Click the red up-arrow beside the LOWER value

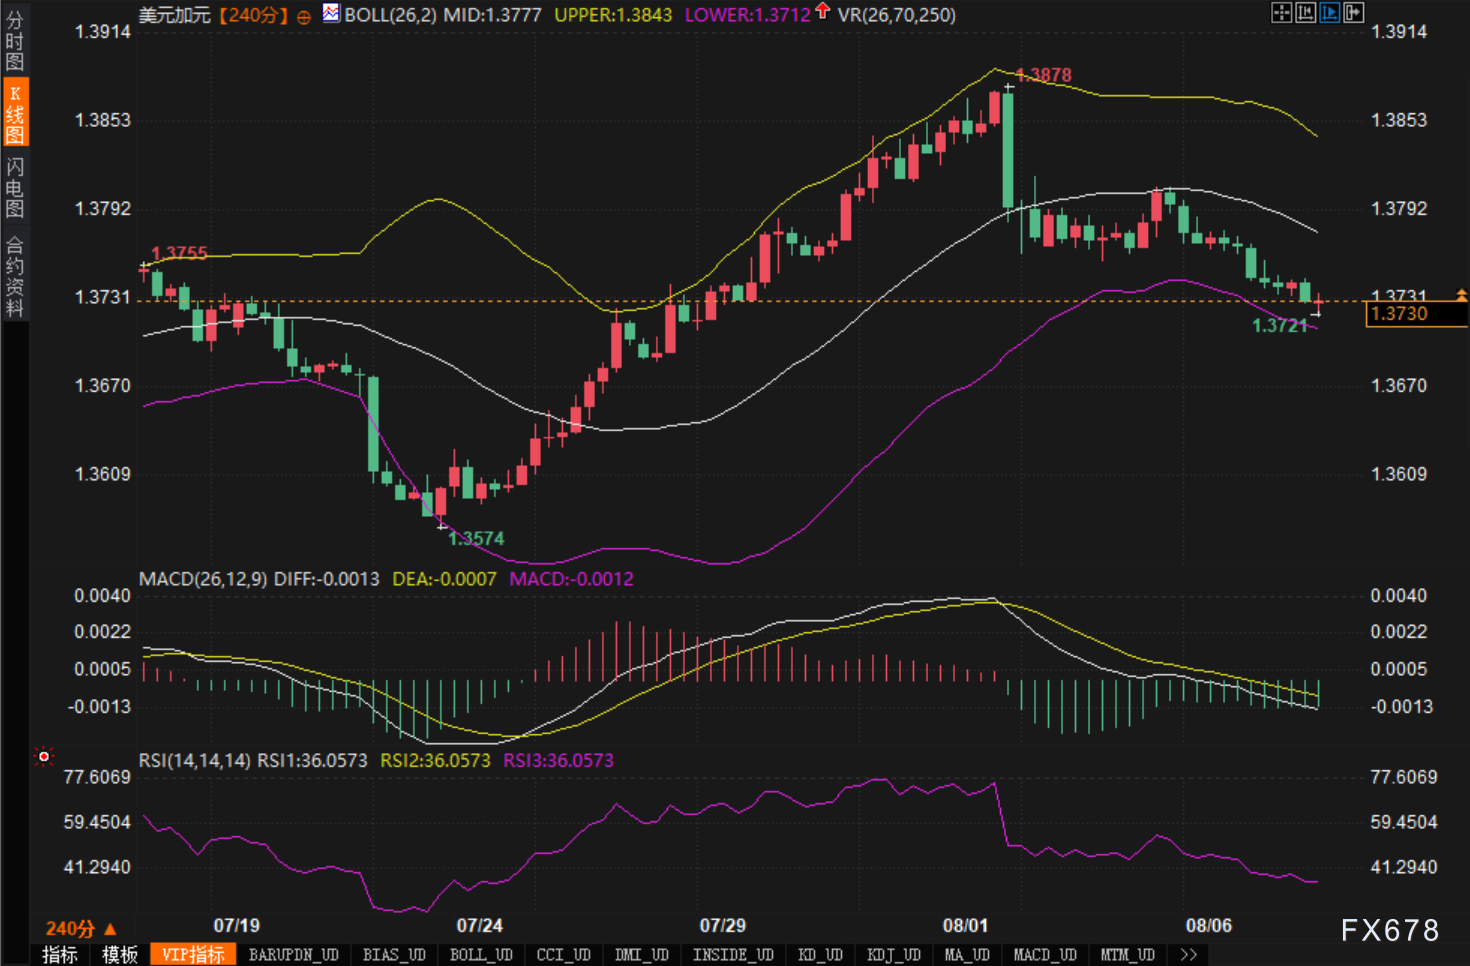tap(822, 11)
